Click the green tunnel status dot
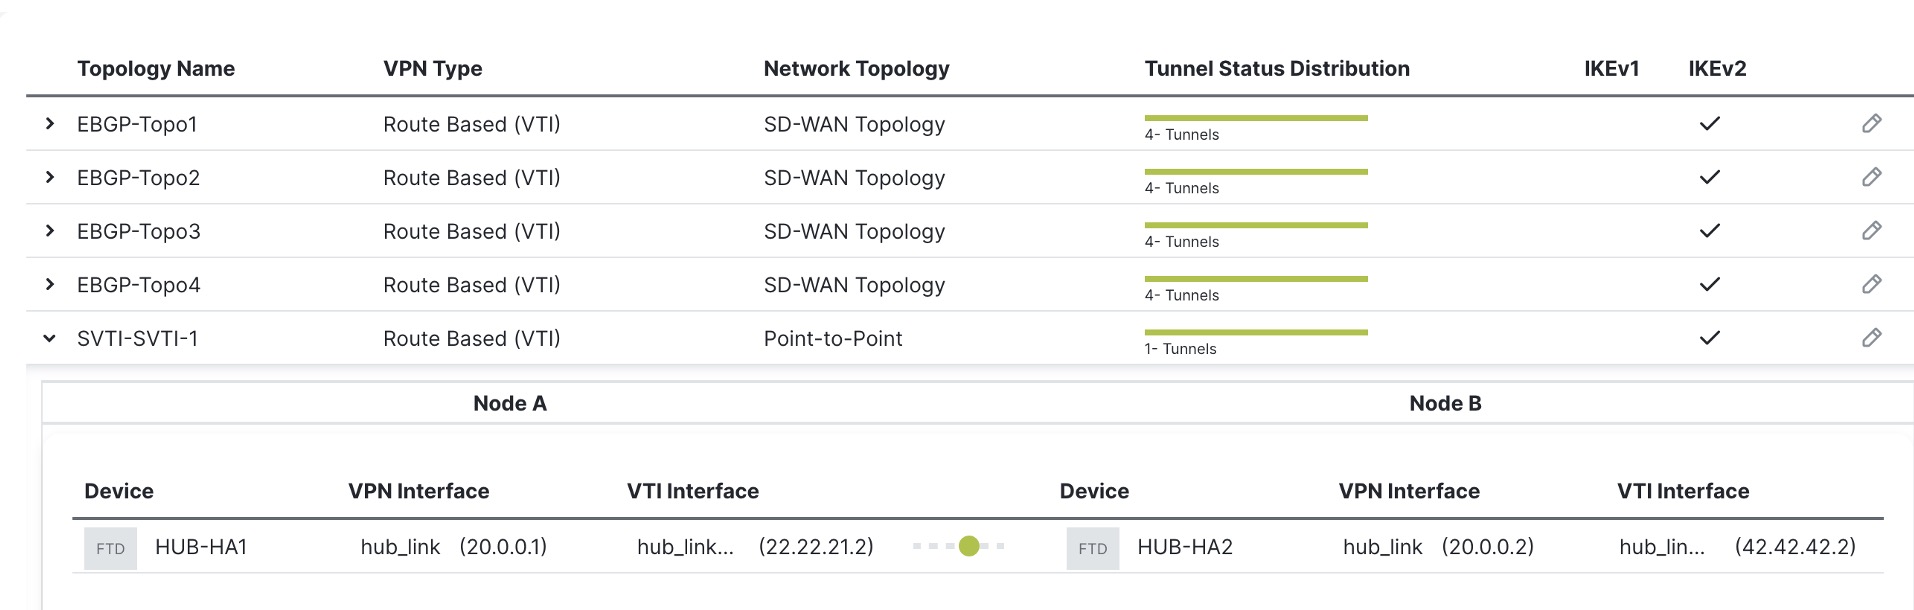The width and height of the screenshot is (1914, 610). [x=968, y=546]
